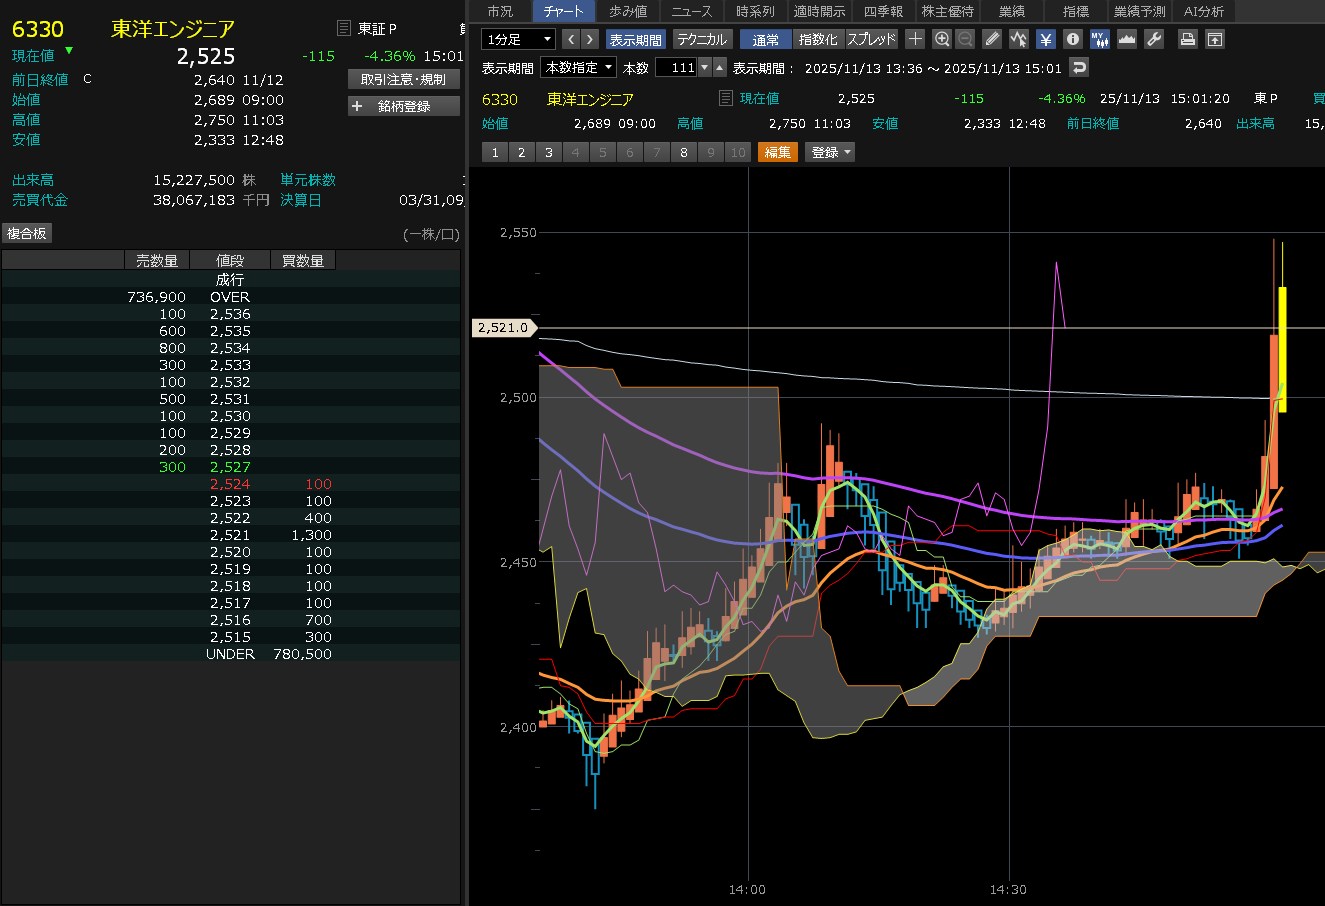Expand the 本数指定 period type dropdown

pos(578,67)
